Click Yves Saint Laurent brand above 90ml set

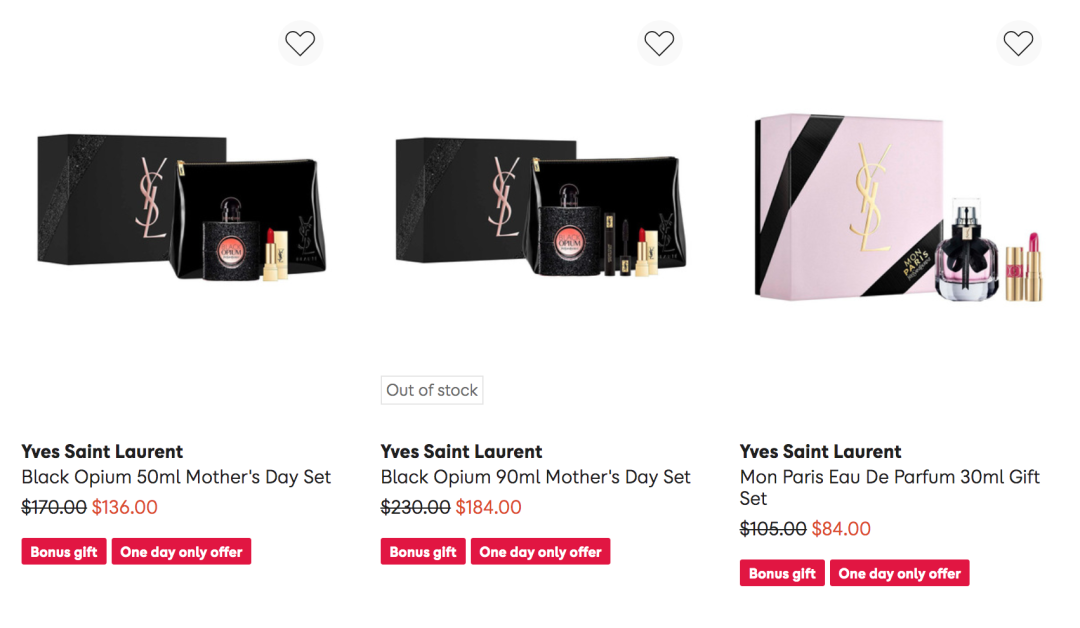pyautogui.click(x=461, y=452)
